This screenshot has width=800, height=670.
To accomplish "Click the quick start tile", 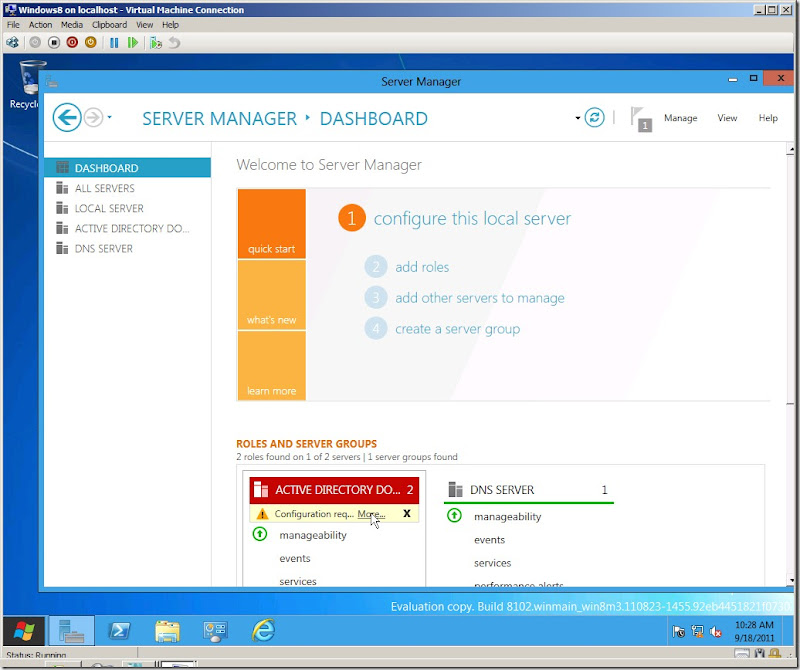I will tap(271, 224).
